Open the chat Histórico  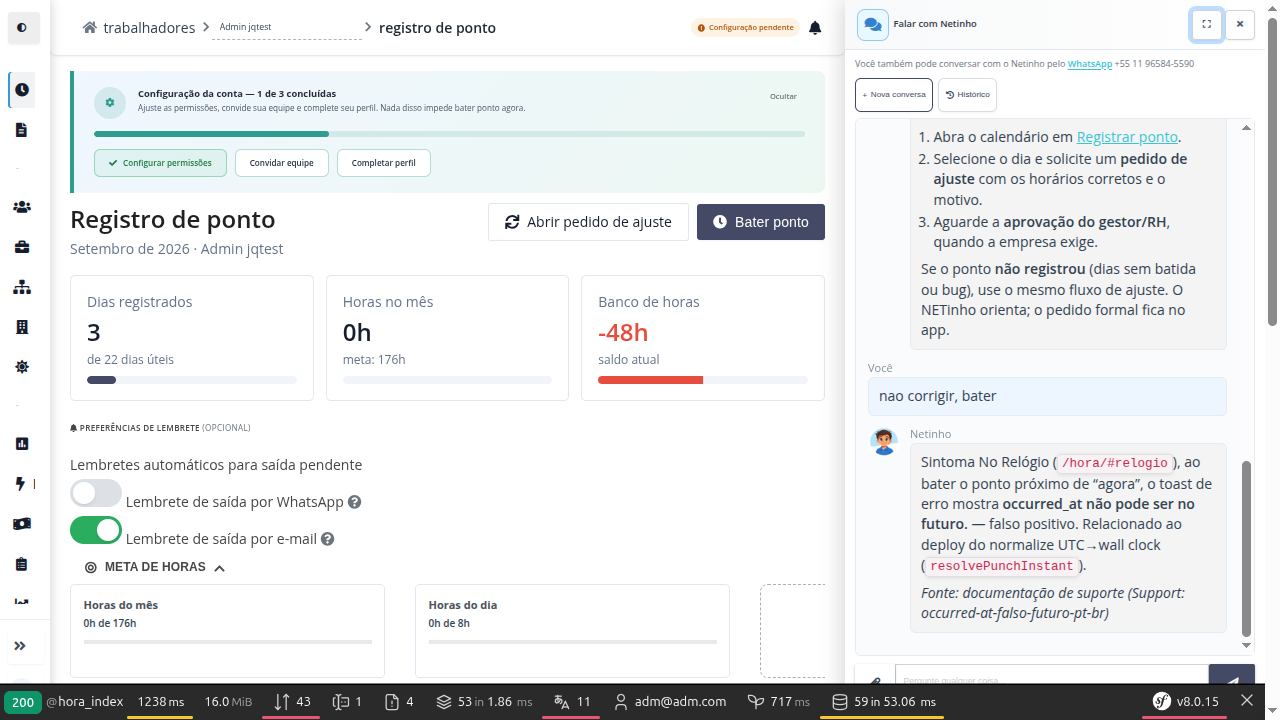coord(968,95)
